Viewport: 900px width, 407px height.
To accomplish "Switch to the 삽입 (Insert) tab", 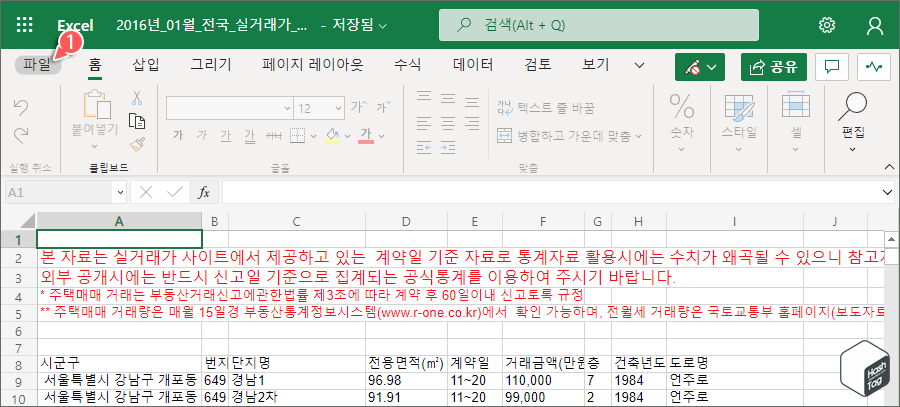I will coord(146,65).
